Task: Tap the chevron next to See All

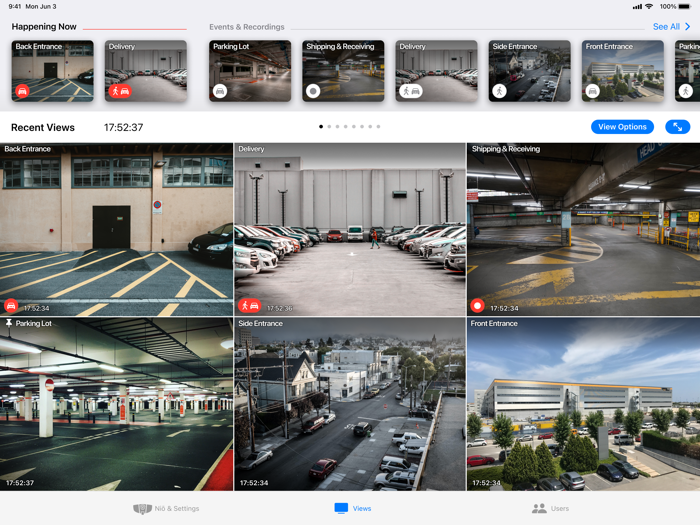Action: (x=688, y=27)
